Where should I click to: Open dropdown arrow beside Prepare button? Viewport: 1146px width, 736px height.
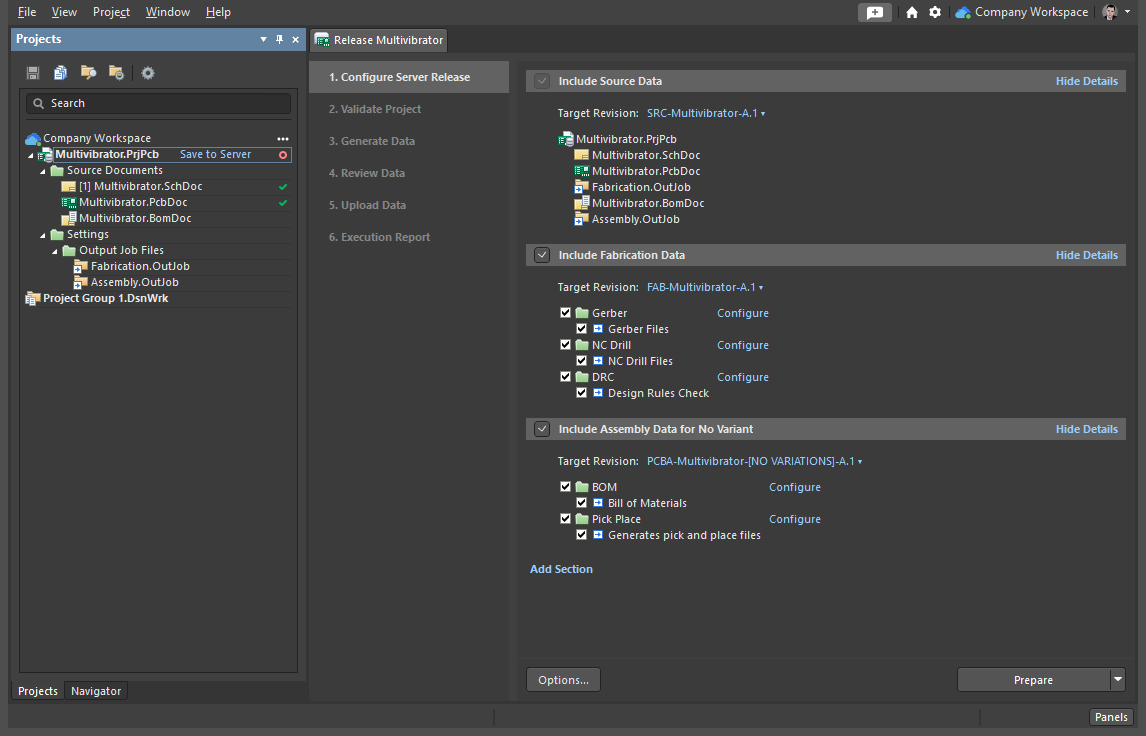pos(1117,680)
